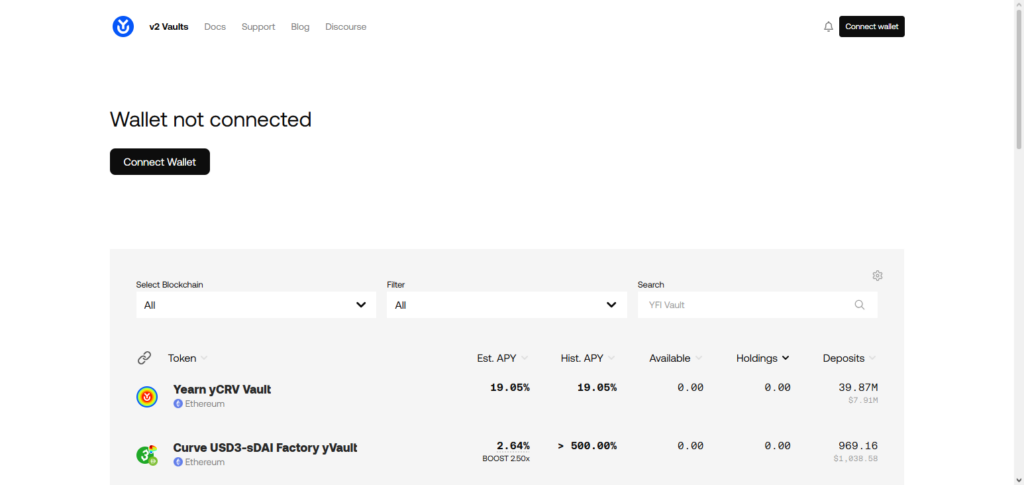Click Ethereum icon under Yearn yCRV Vault
Image resolution: width=1024 pixels, height=485 pixels.
pos(178,404)
